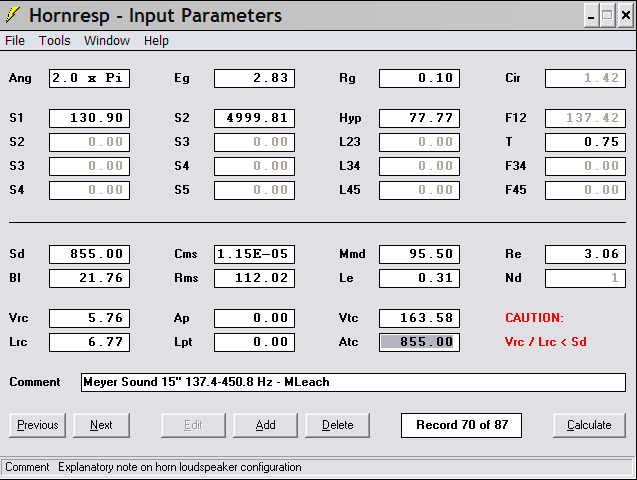Click the Ang field showing 2.0 x Pi
637x480 pixels.
click(89, 78)
